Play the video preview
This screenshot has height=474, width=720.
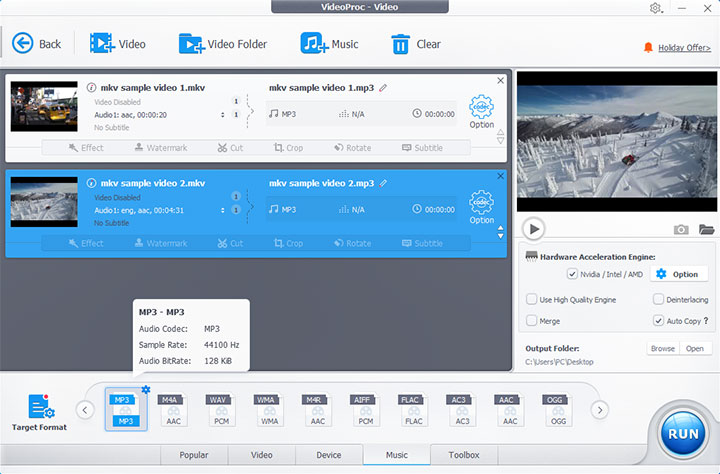click(534, 229)
